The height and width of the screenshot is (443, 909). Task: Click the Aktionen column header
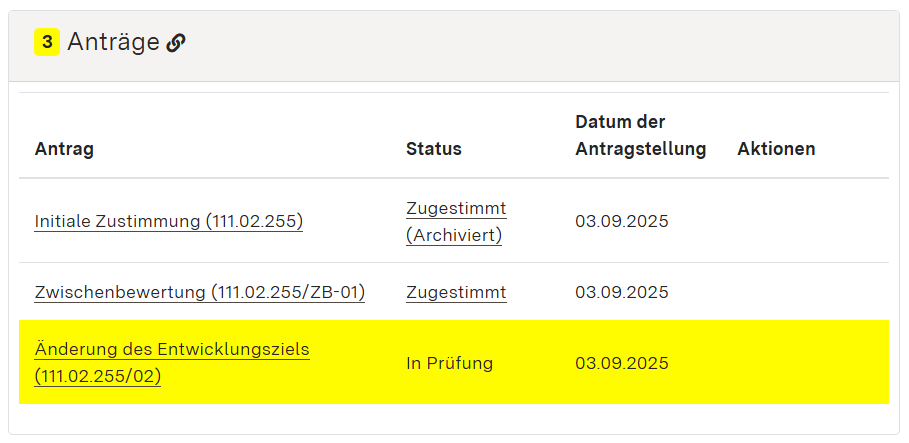click(776, 149)
